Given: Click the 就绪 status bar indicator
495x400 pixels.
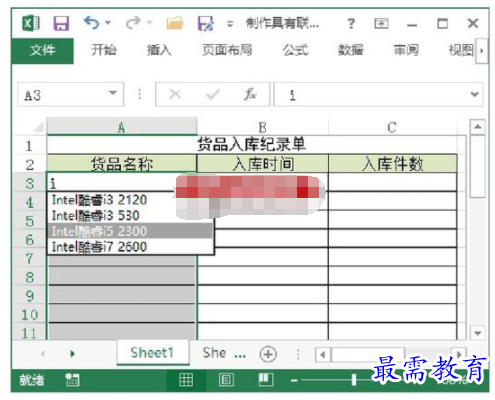Looking at the screenshot, I should (31, 380).
